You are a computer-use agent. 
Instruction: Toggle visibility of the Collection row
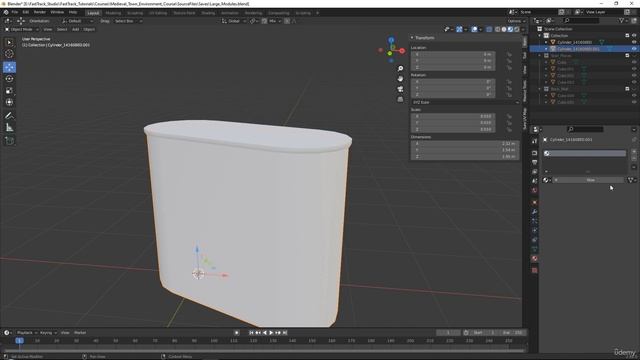tap(634, 36)
